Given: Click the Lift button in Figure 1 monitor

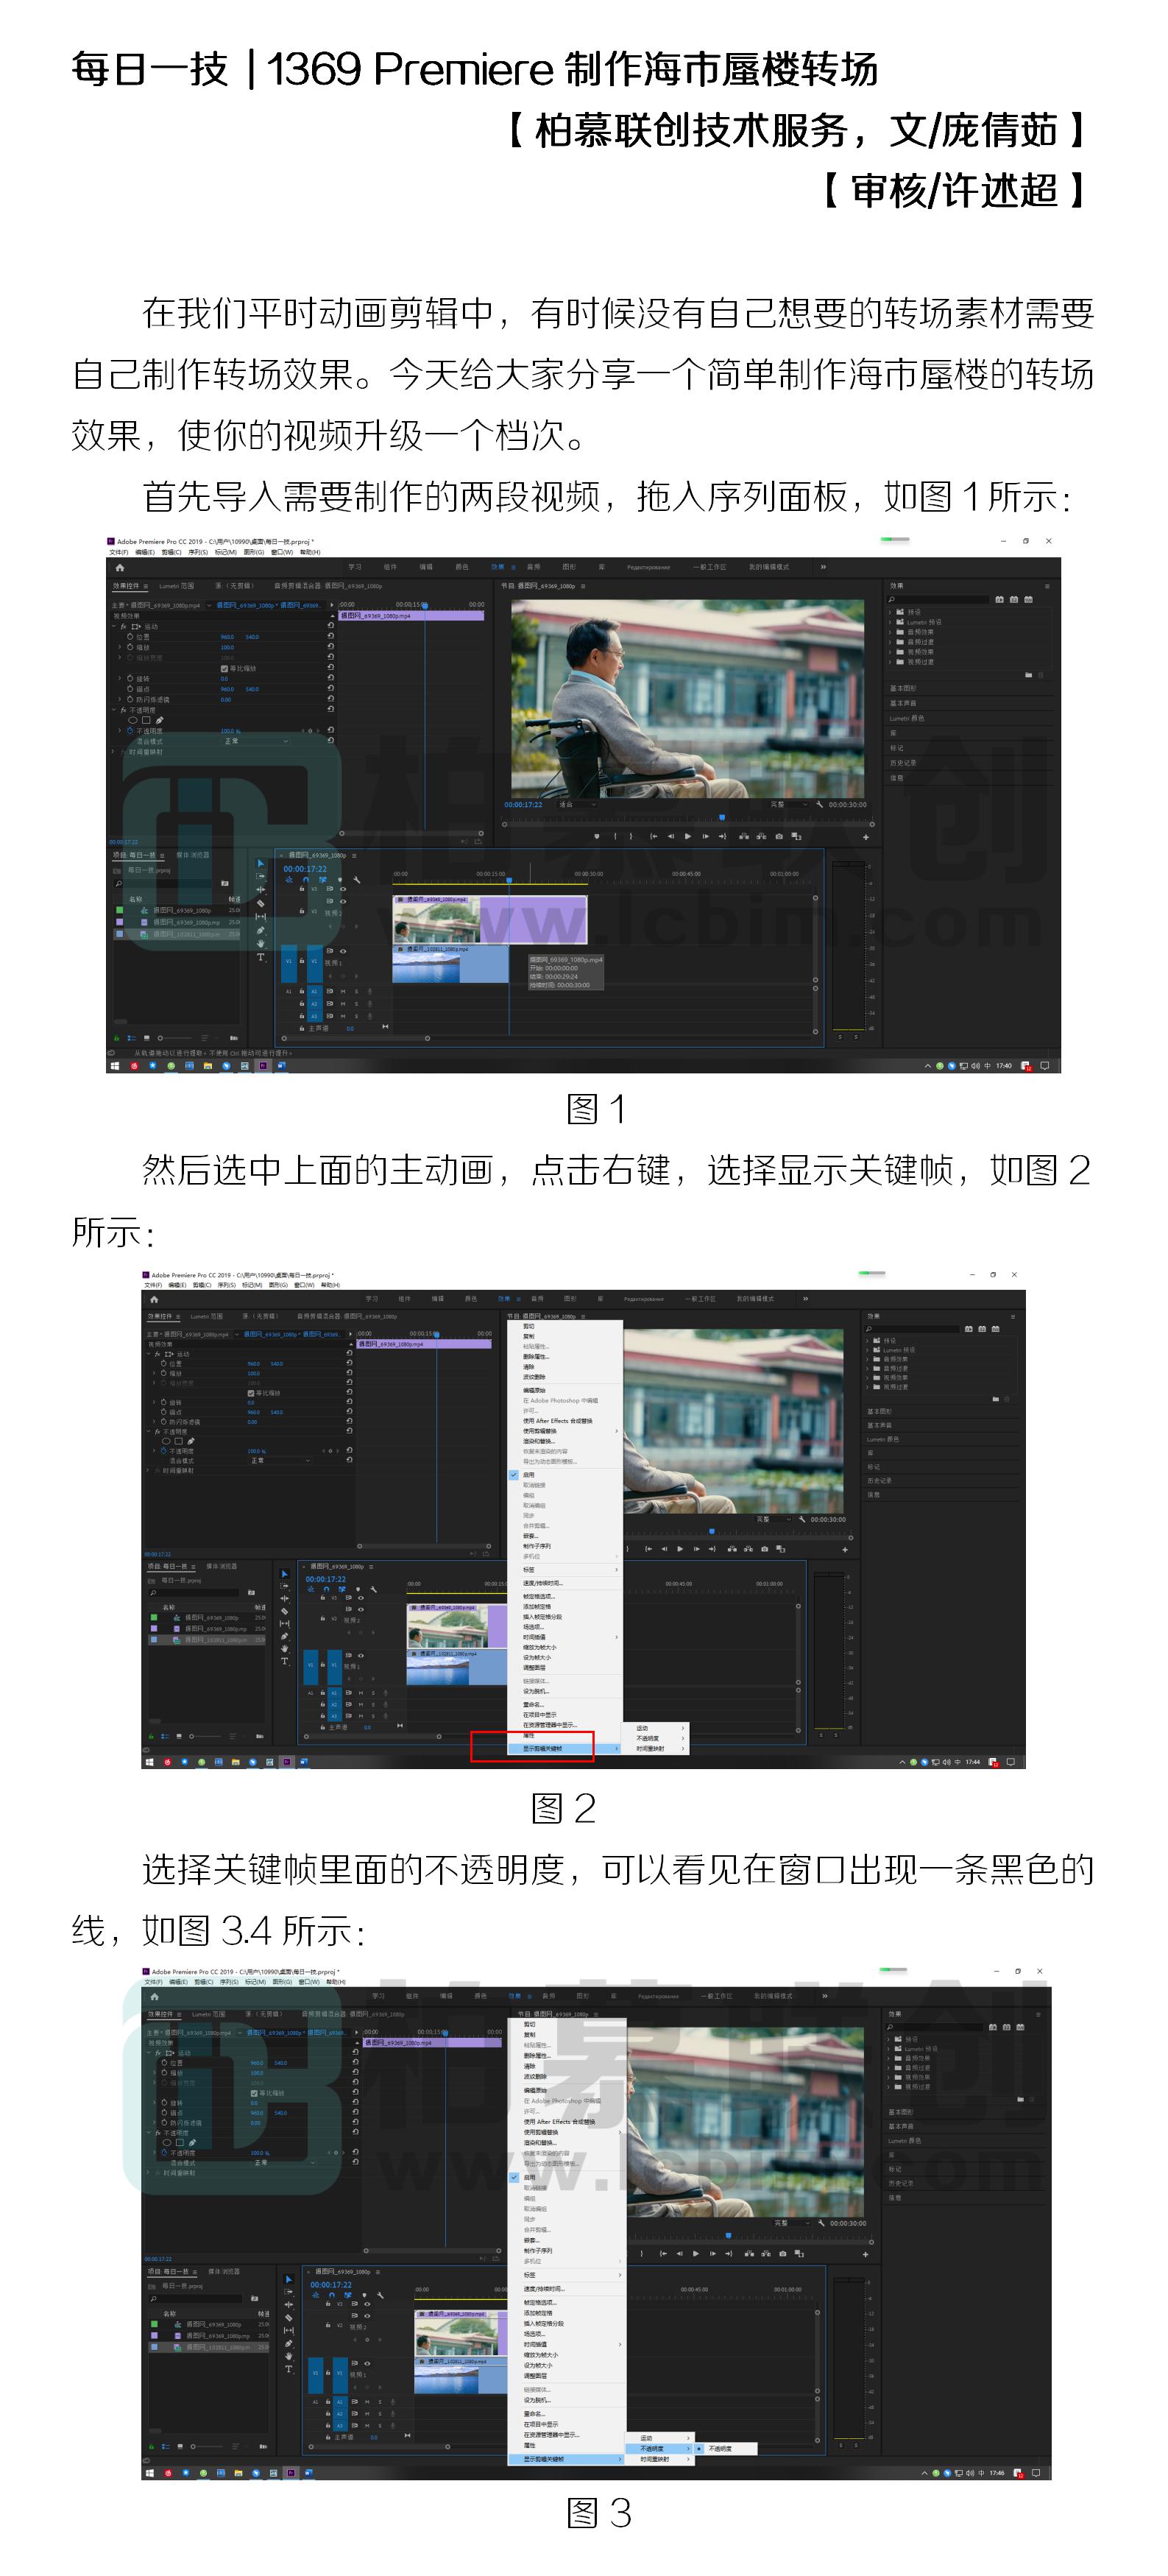Looking at the screenshot, I should 745,837.
